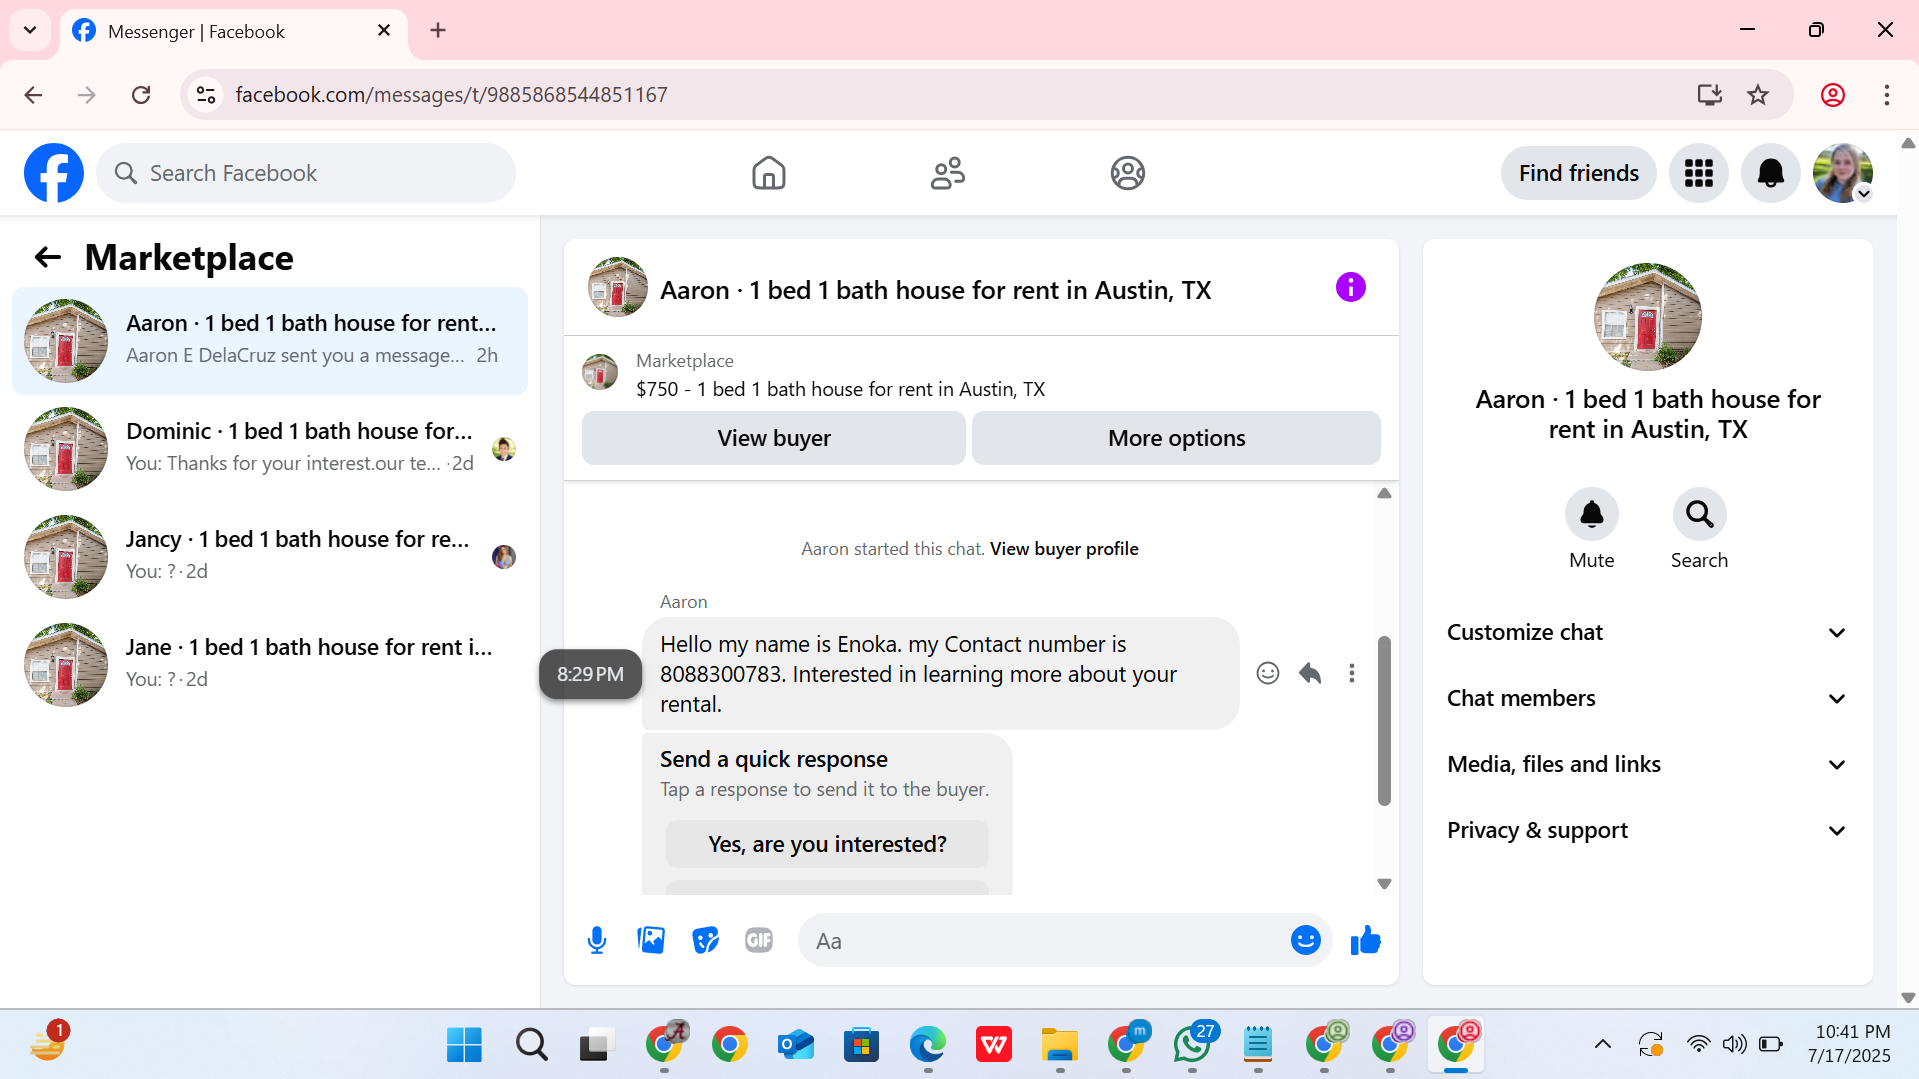This screenshot has height=1079, width=1919.
Task: Open the Facebook menu grid icon
Action: point(1698,173)
